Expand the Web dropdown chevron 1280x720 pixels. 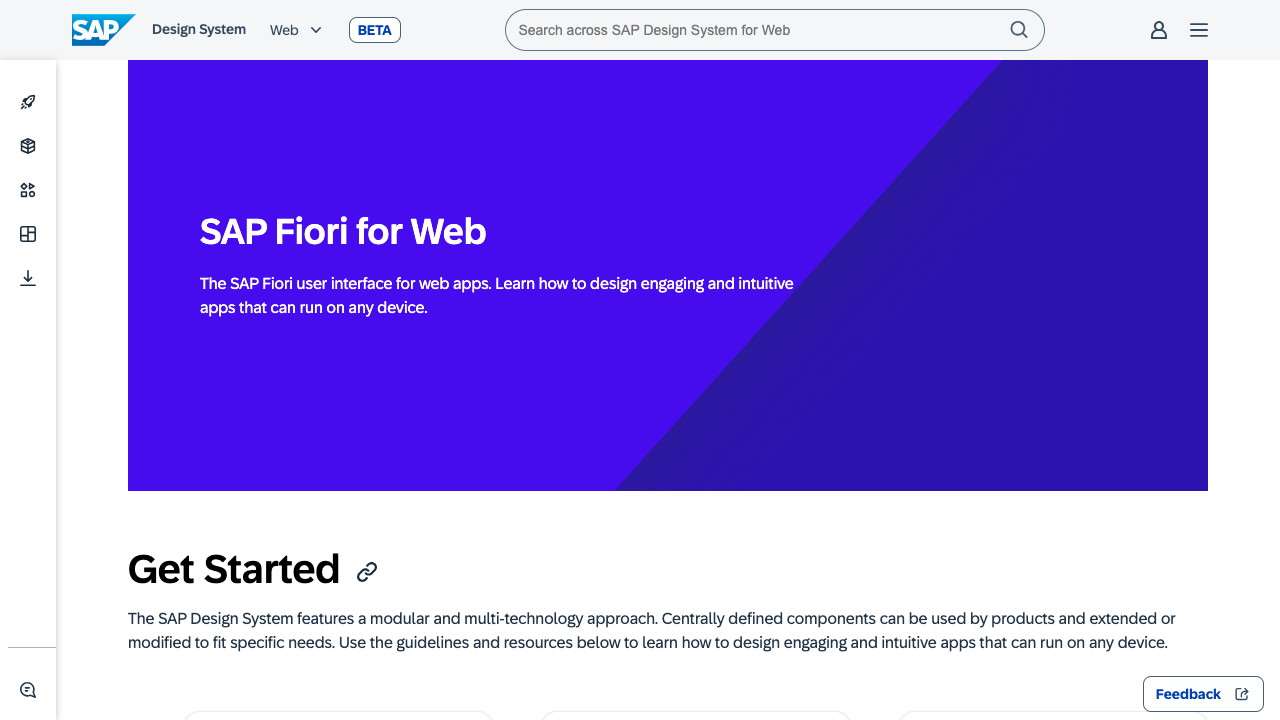[x=316, y=30]
